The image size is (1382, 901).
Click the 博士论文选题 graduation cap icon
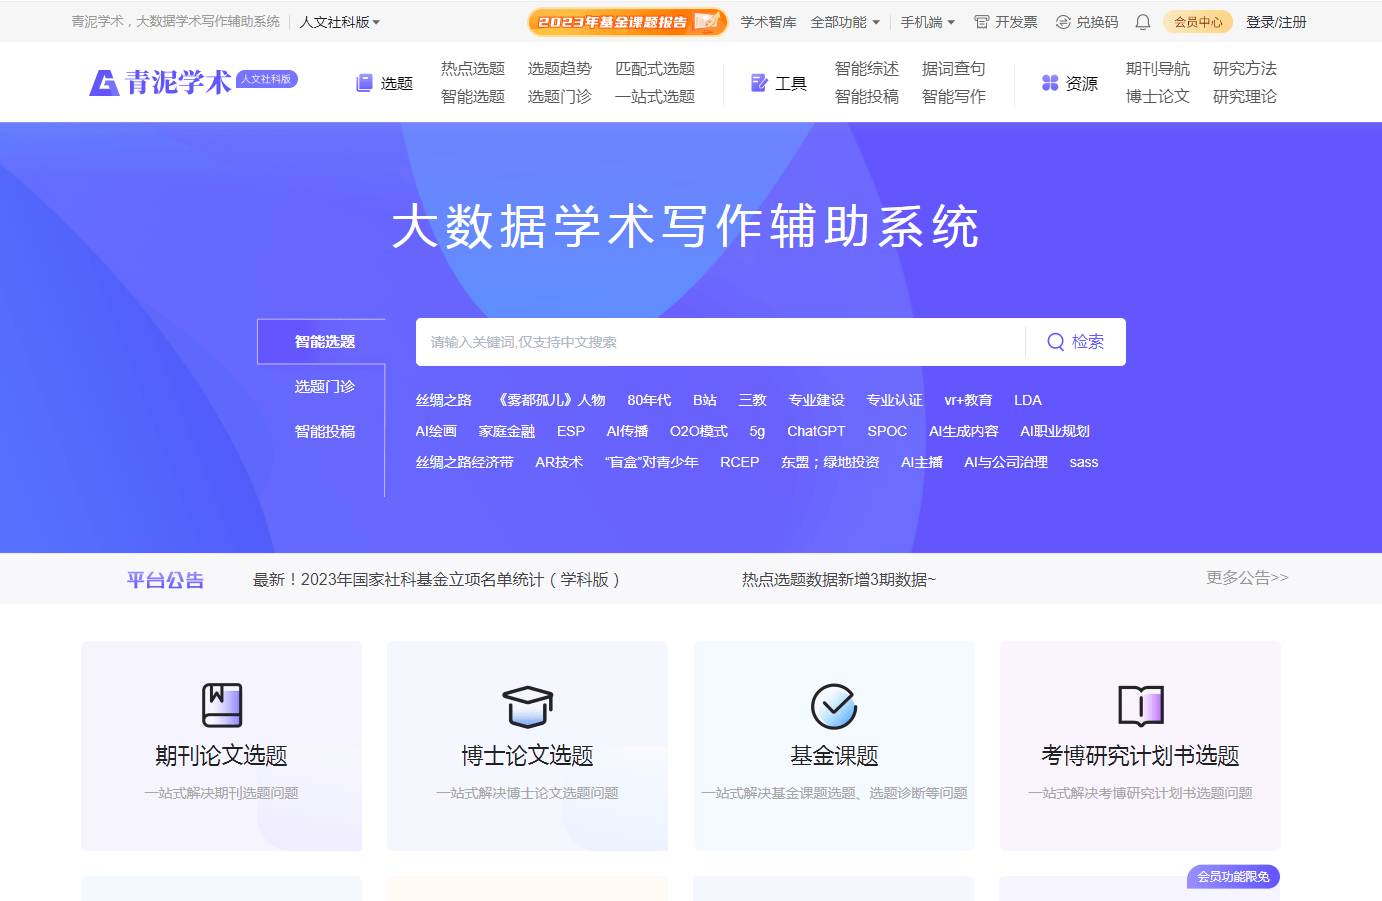[x=527, y=705]
